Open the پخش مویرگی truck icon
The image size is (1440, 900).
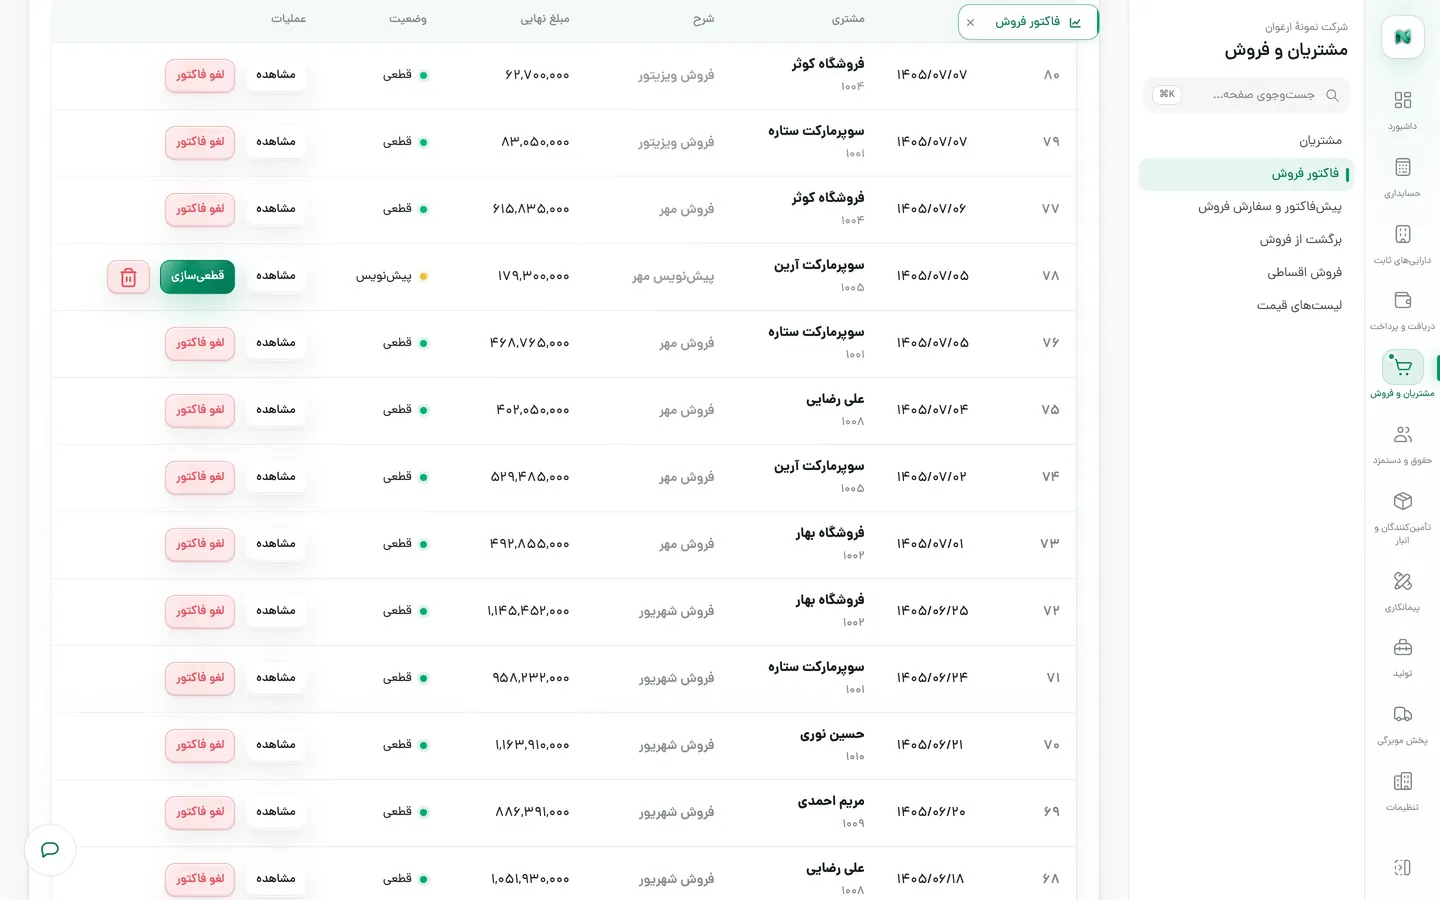coord(1402,714)
